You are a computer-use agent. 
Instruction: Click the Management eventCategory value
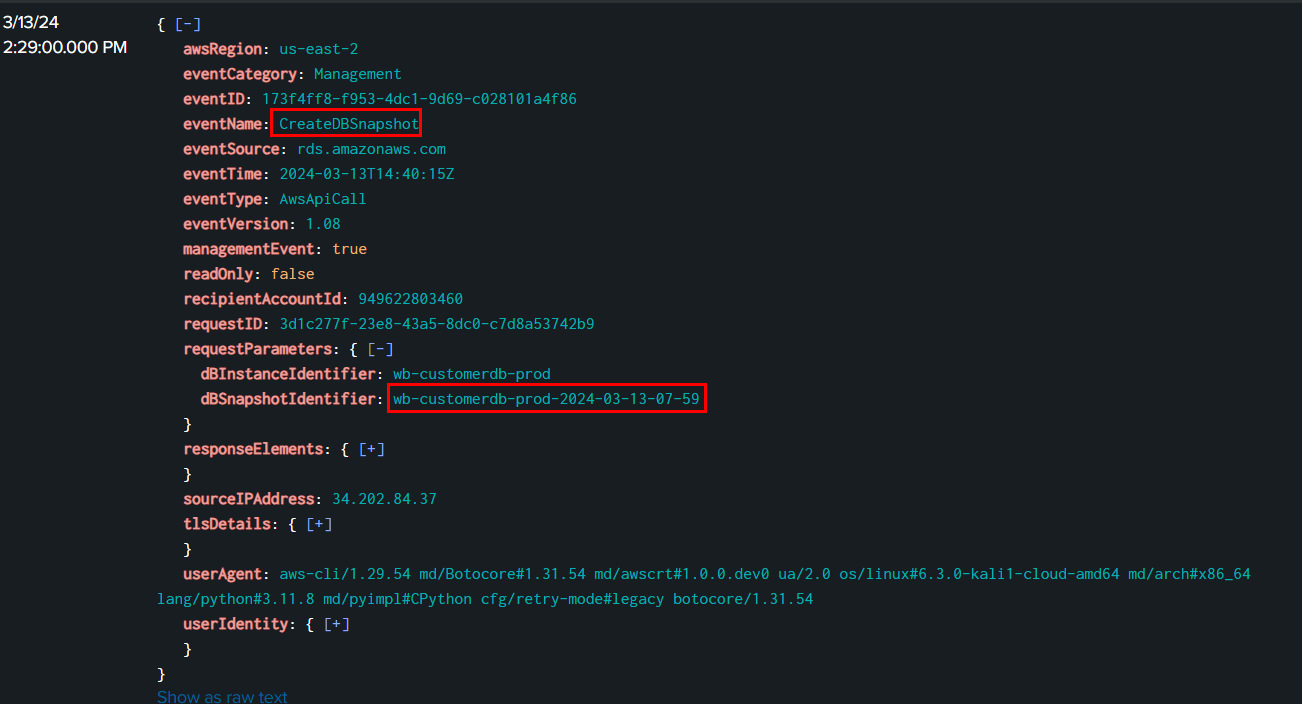(357, 74)
